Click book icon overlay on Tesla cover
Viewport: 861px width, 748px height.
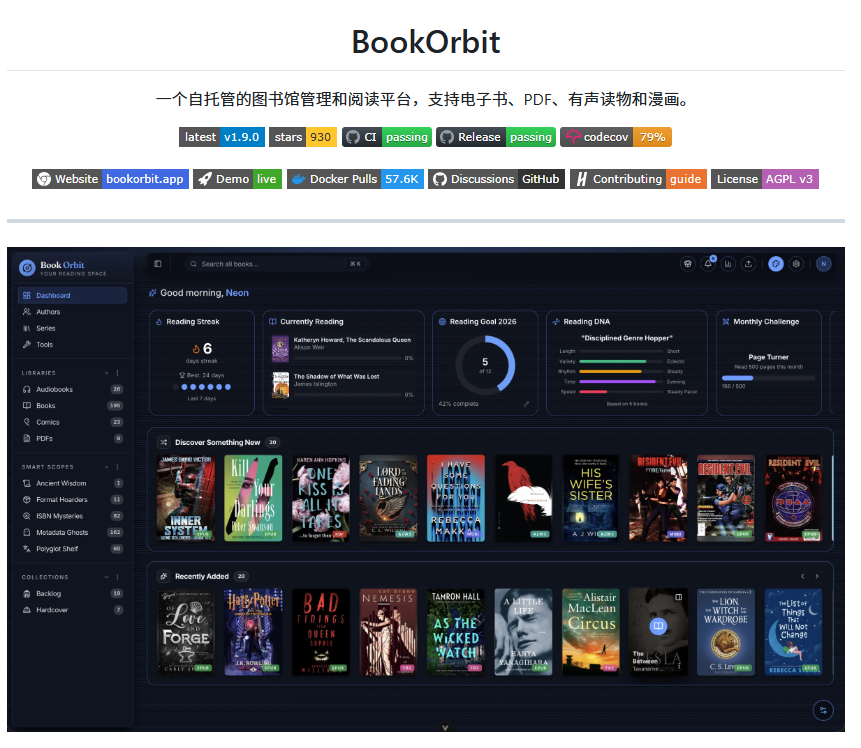[658, 626]
